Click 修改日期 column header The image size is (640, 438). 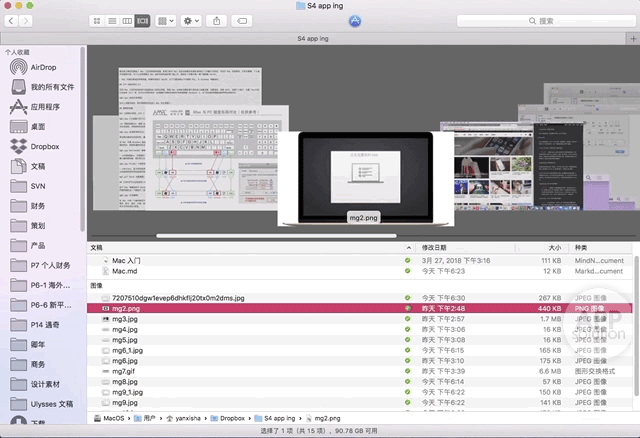click(x=434, y=247)
